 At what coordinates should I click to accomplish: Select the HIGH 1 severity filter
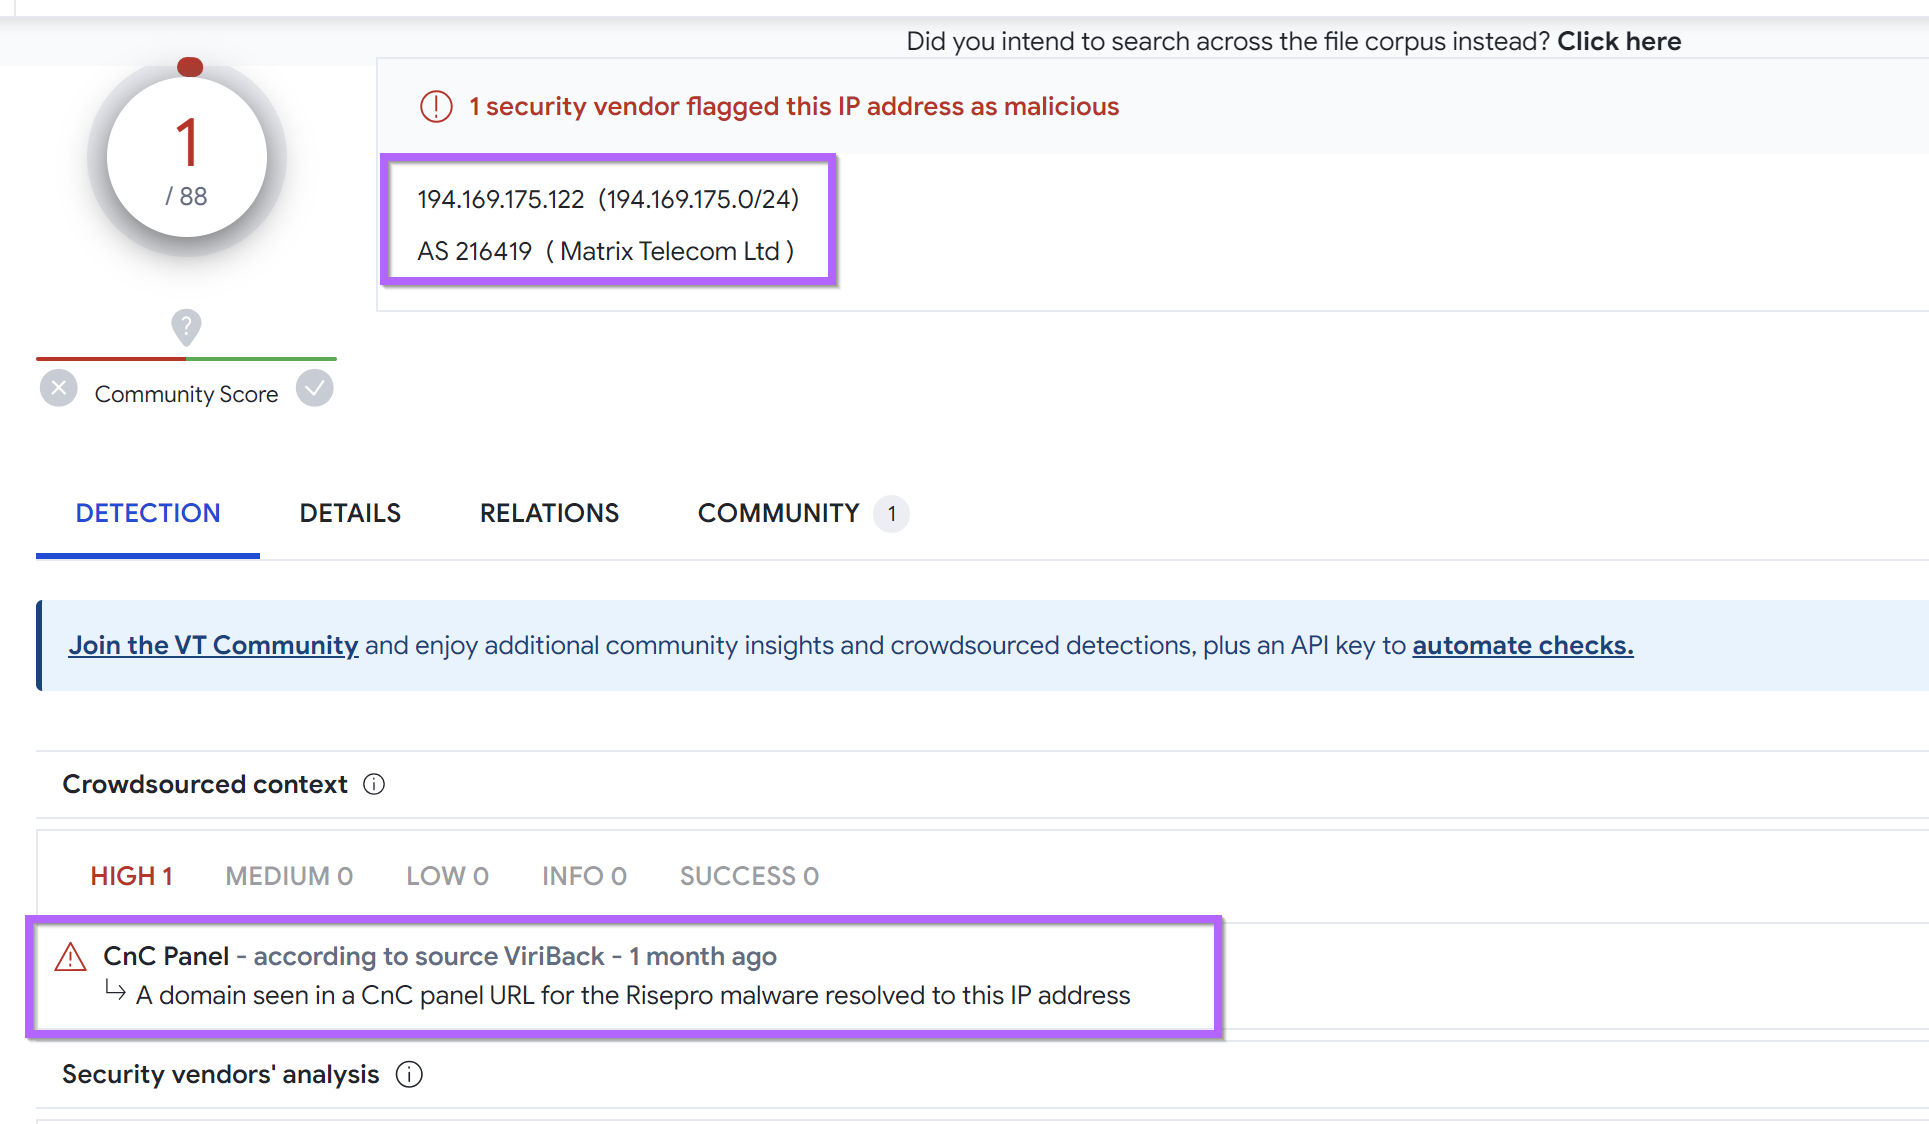(x=131, y=876)
